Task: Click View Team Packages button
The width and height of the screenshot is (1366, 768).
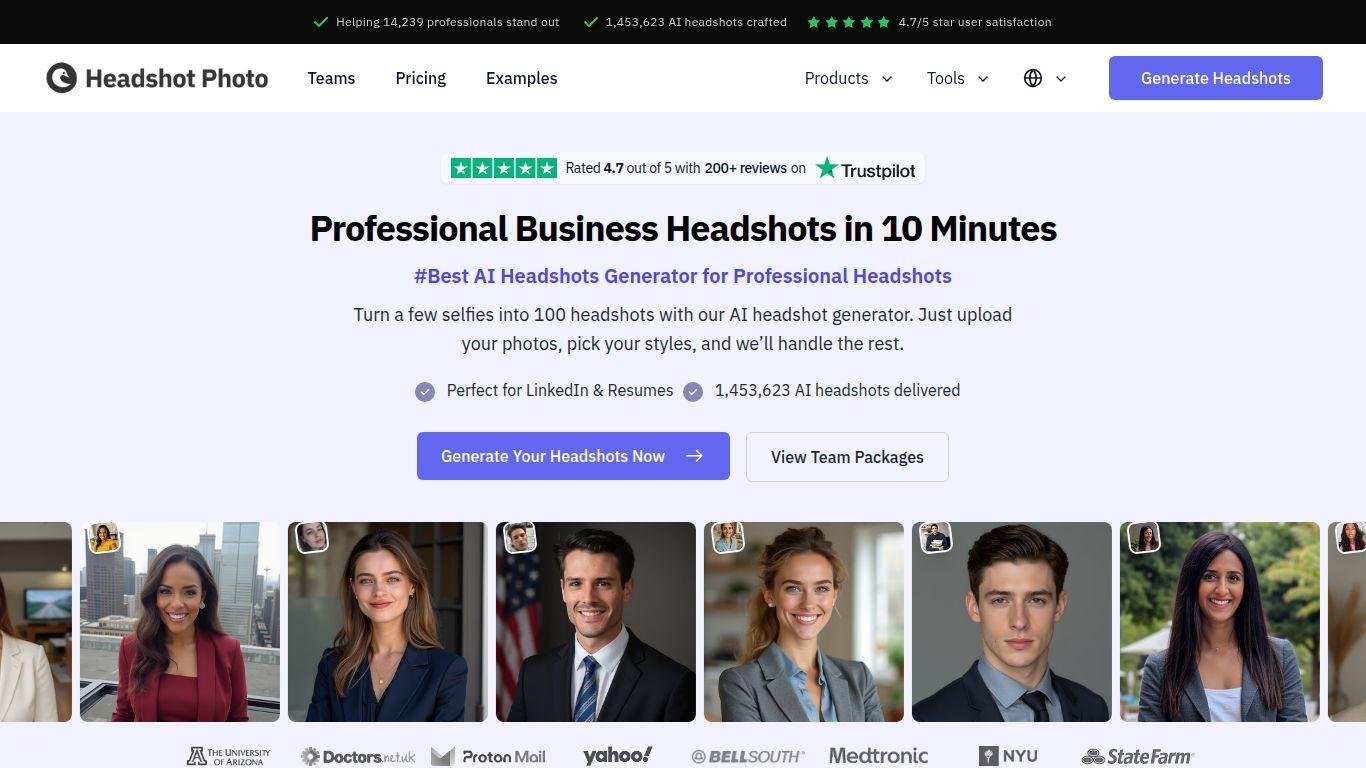Action: [x=847, y=457]
